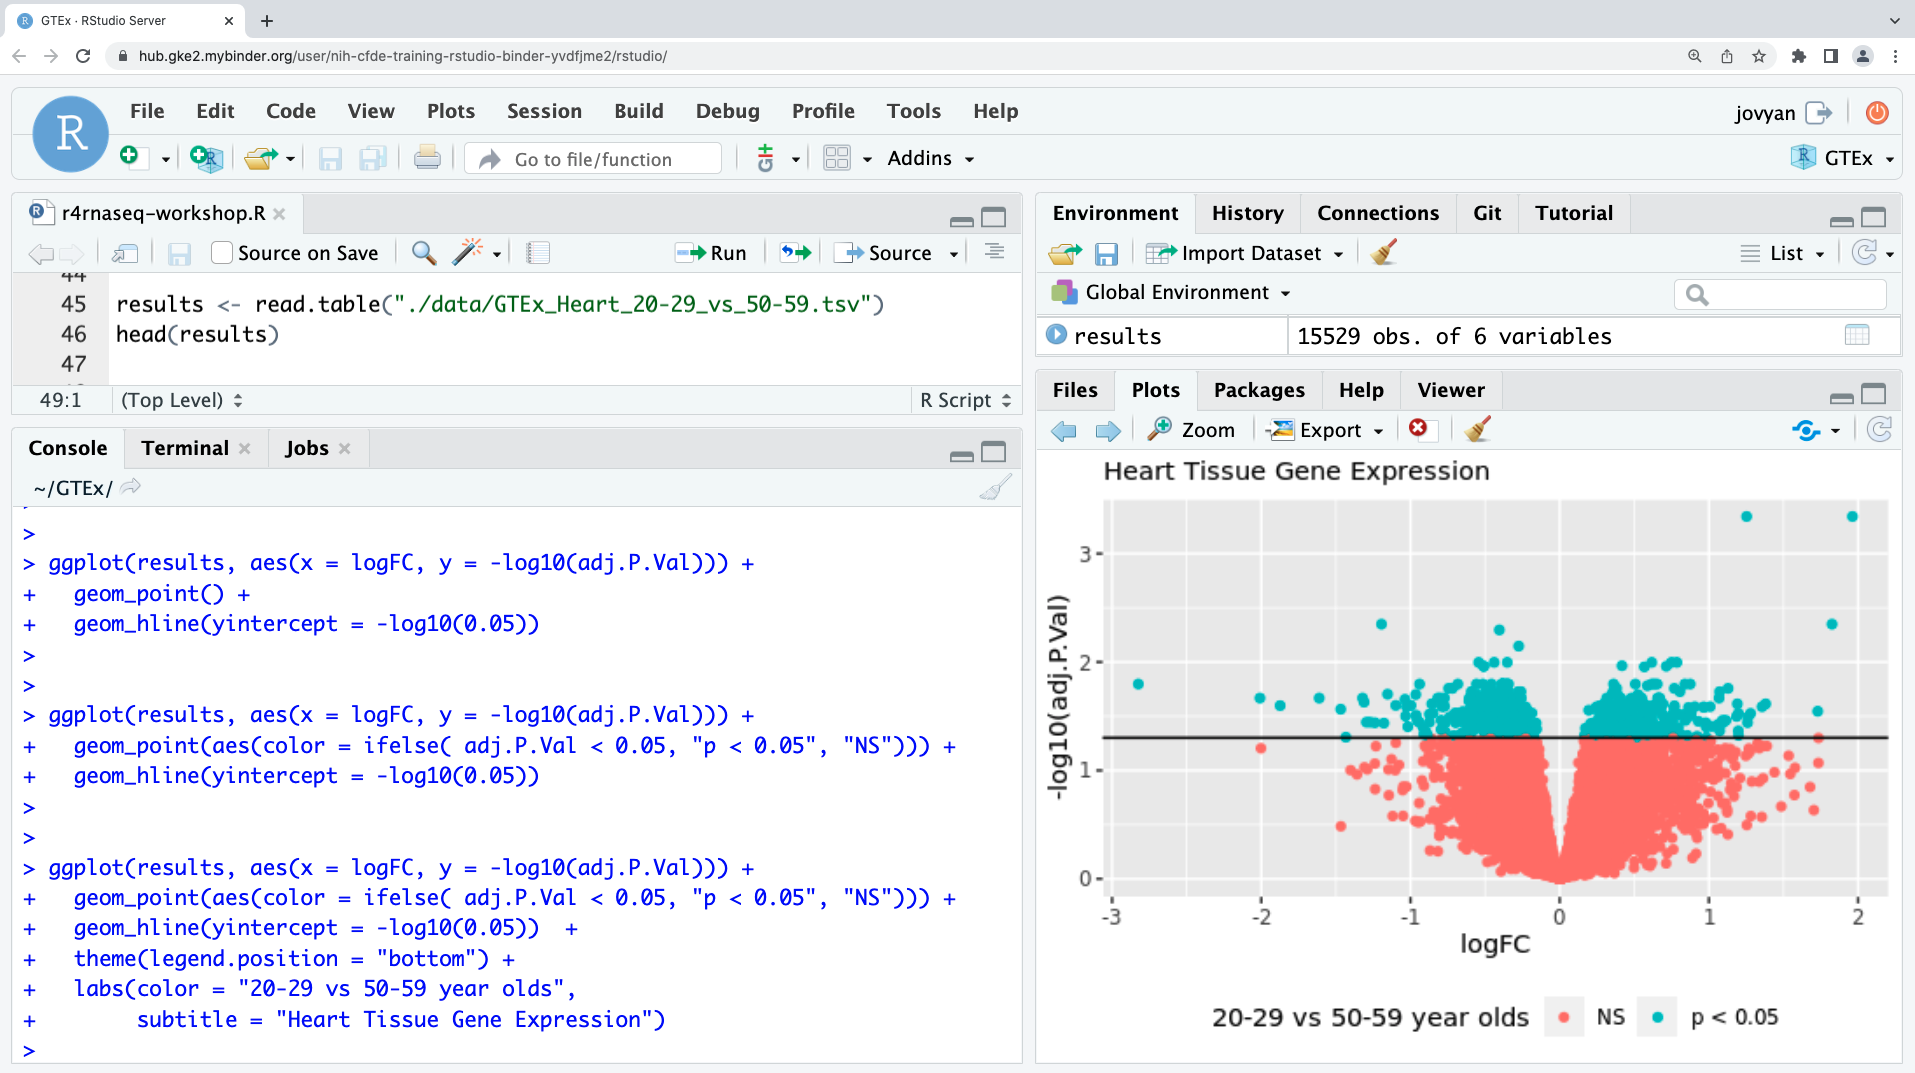Viewport: 1915px width, 1073px height.
Task: Click the Load workspace icon in Environment
Action: click(x=1065, y=254)
